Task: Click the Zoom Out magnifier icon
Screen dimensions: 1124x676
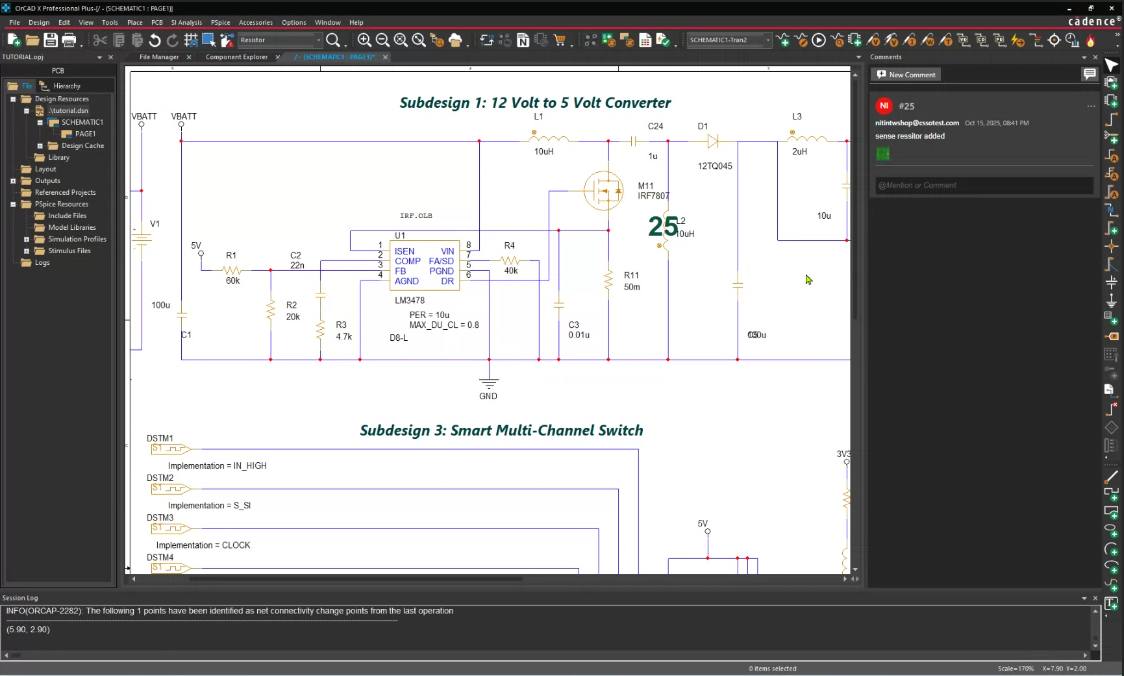Action: tap(382, 40)
